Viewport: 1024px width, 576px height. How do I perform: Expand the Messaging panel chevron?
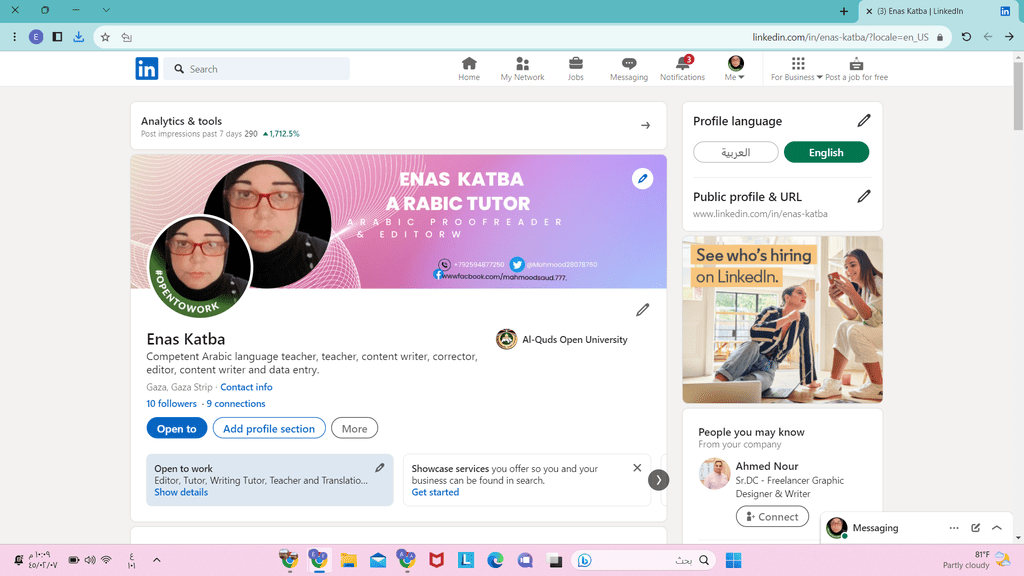pyautogui.click(x=997, y=528)
